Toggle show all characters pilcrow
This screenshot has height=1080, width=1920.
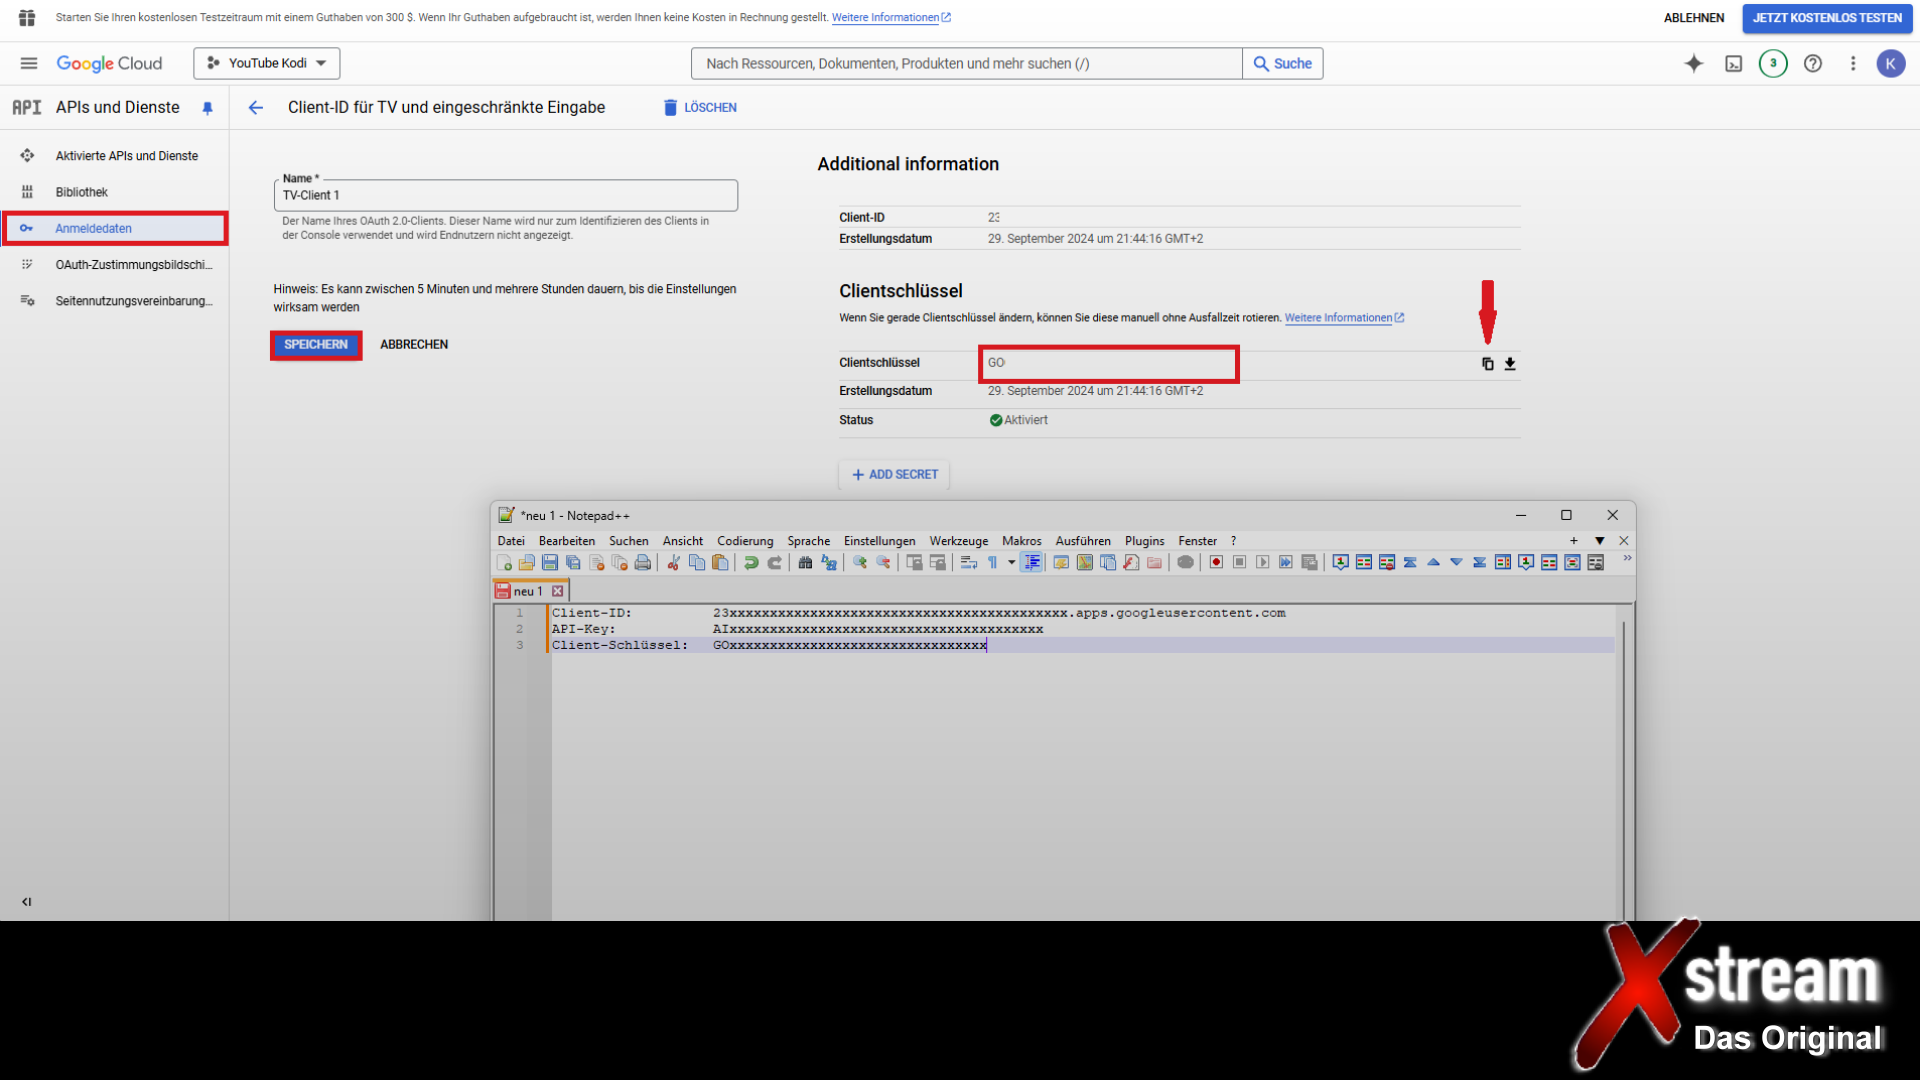click(x=992, y=563)
